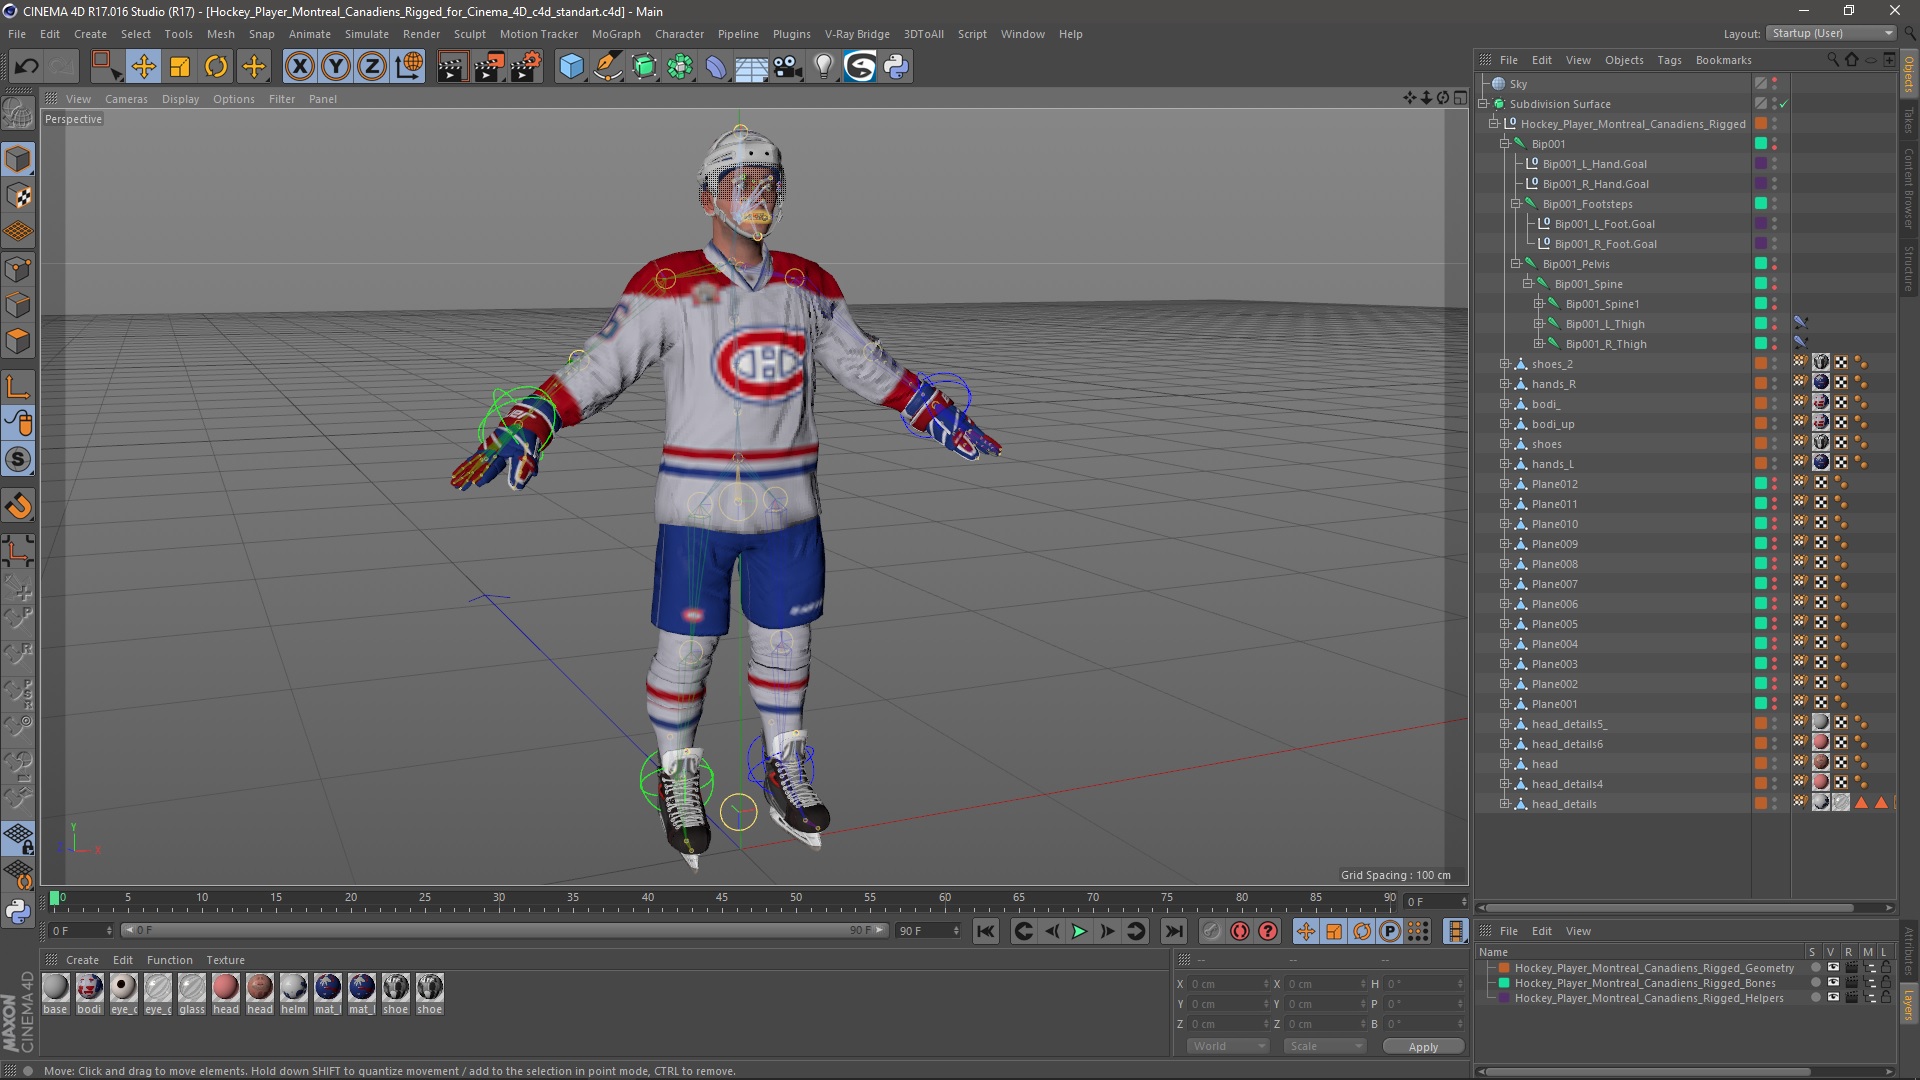The image size is (1920, 1080).
Task: Click the Spline pen tool icon
Action: pos(607,67)
